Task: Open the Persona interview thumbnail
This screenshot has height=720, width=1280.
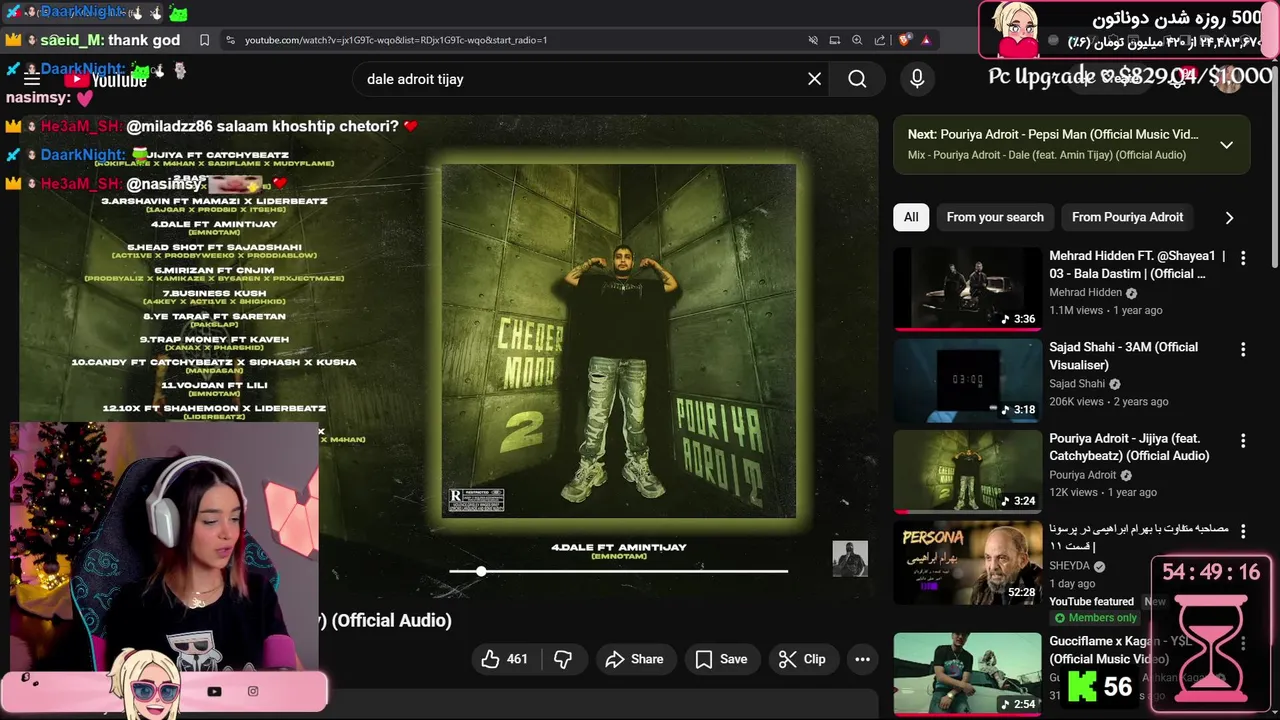Action: (967, 562)
